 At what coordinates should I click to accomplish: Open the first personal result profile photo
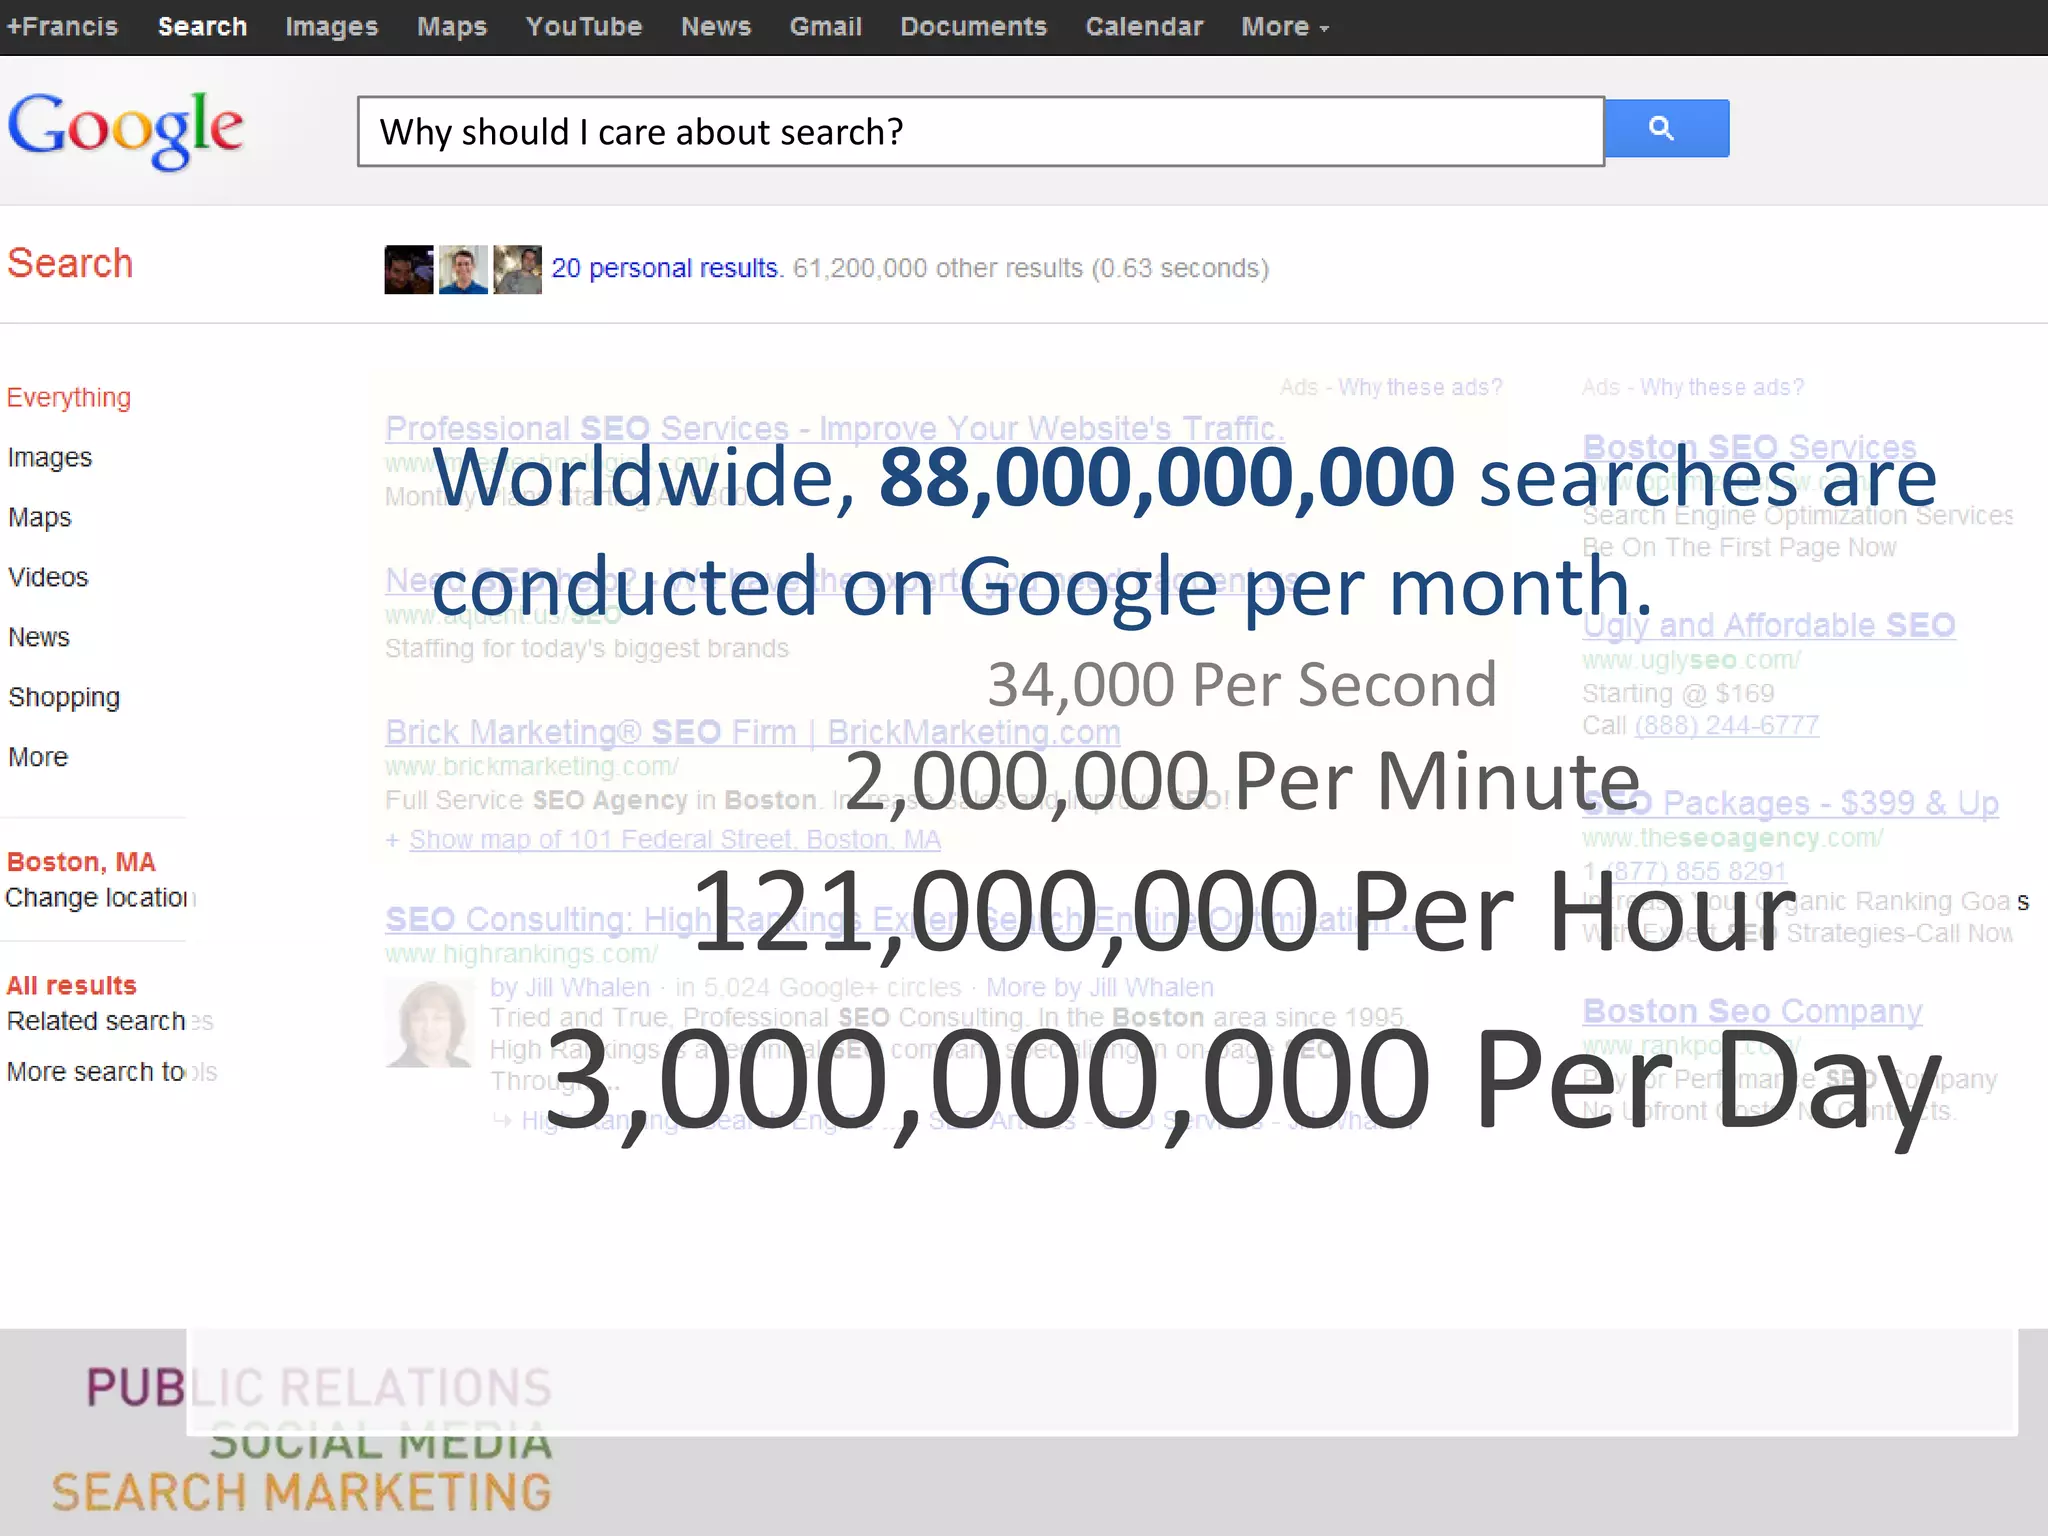tap(408, 269)
